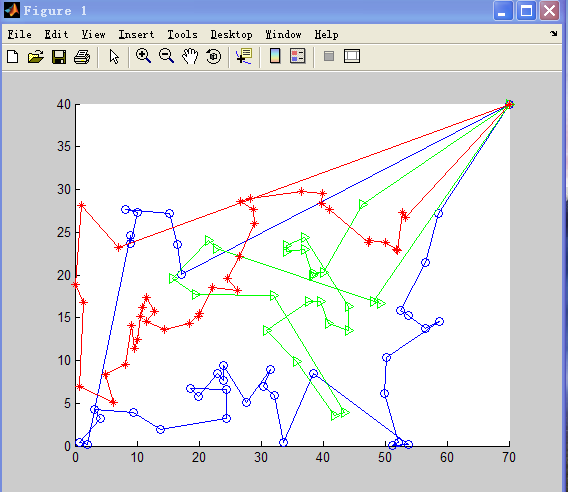Click the dock figure arrow at menu bar right
This screenshot has width=568, height=492.
coord(554,34)
